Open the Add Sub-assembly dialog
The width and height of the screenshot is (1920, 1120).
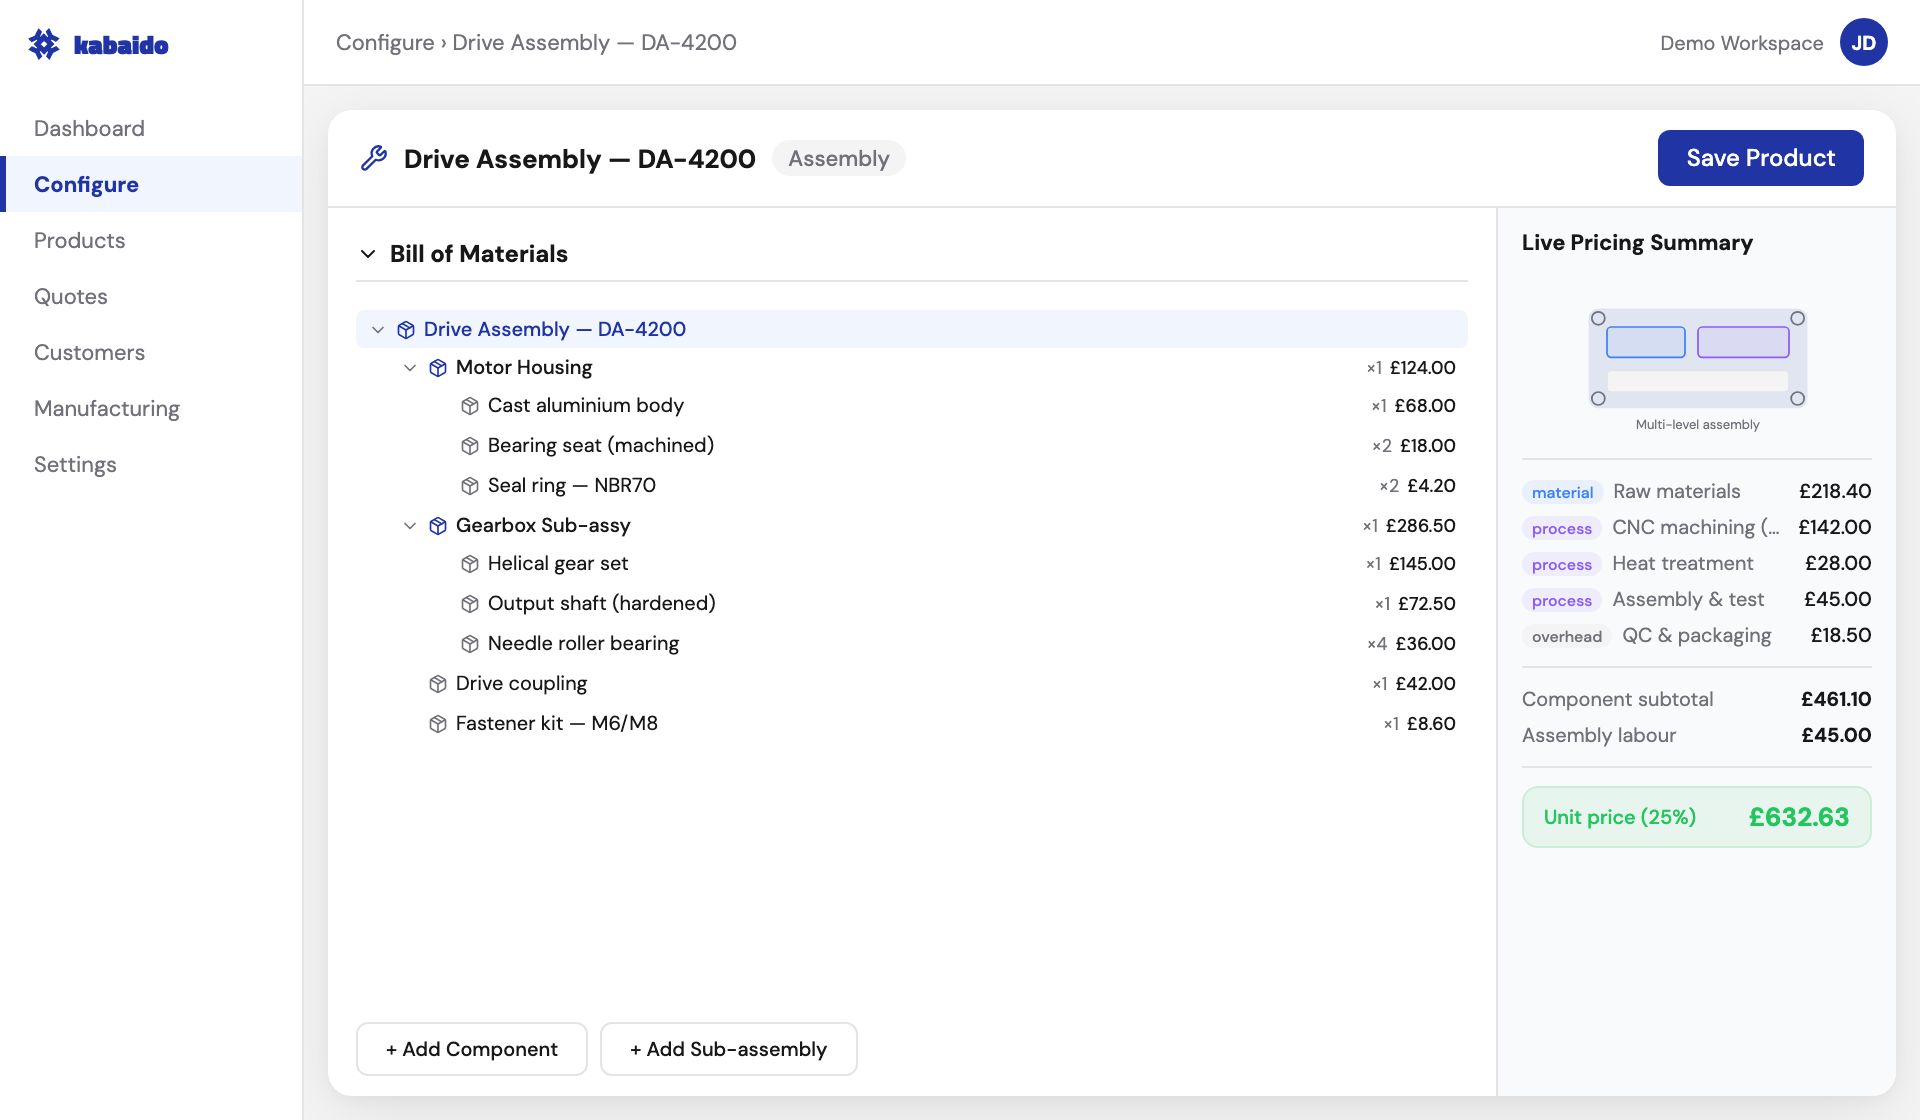728,1049
